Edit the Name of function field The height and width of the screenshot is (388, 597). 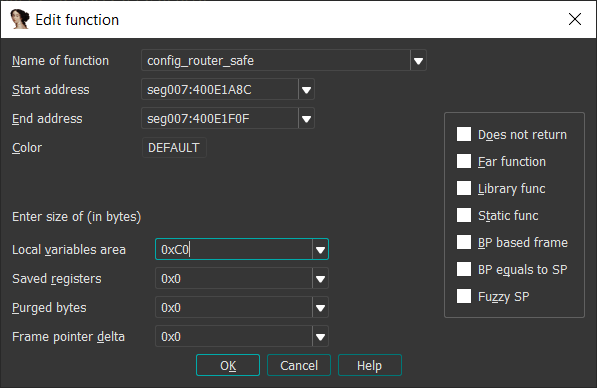(276, 60)
